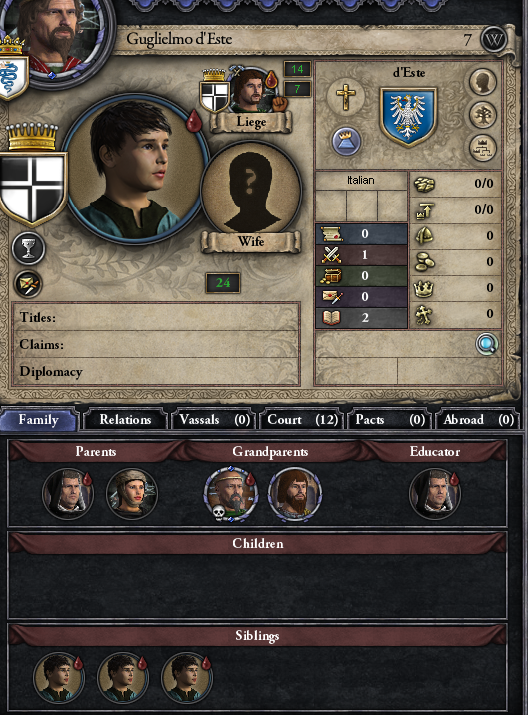Select the Educator portrait
Viewport: 528px width, 715px height.
[435, 494]
